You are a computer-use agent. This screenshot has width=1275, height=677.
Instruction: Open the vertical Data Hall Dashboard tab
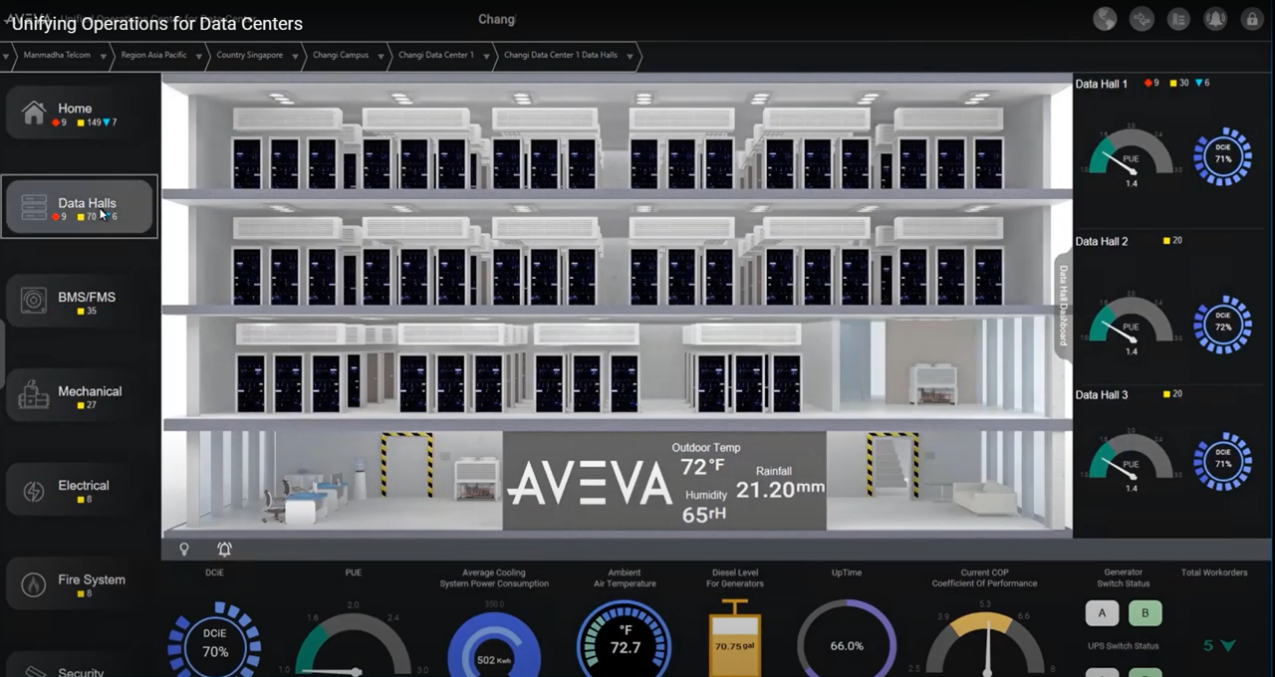pos(1063,305)
